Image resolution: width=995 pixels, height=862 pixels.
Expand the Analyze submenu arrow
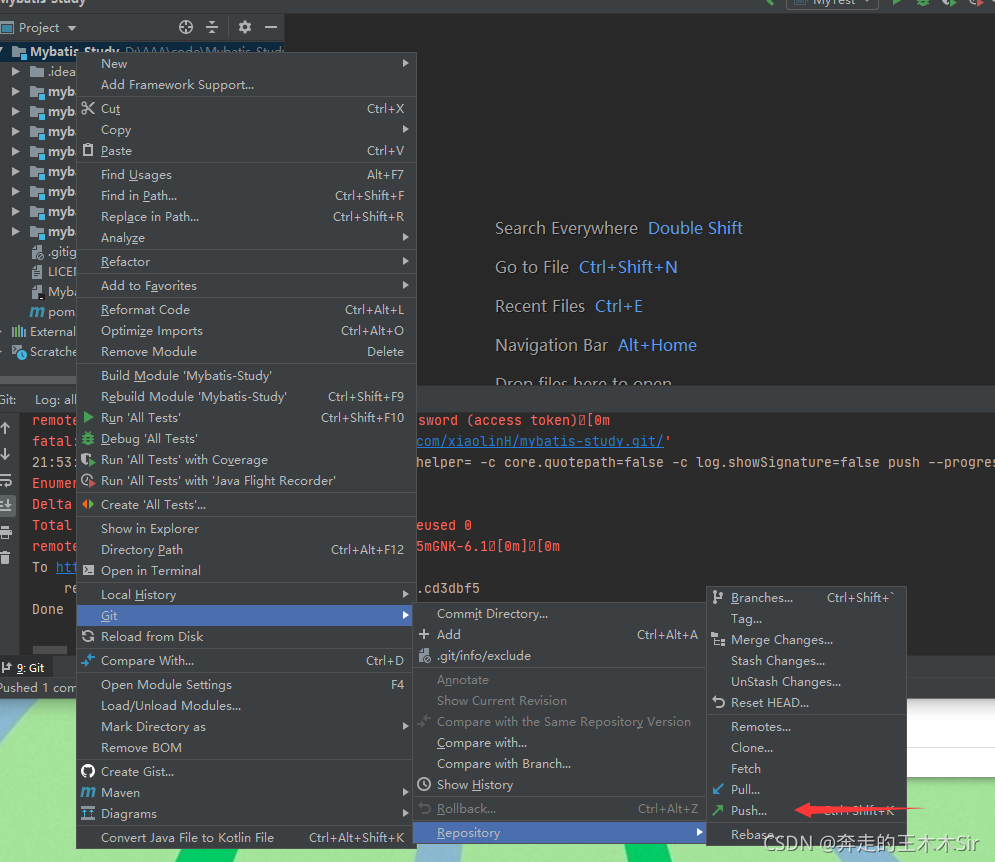[x=405, y=237]
